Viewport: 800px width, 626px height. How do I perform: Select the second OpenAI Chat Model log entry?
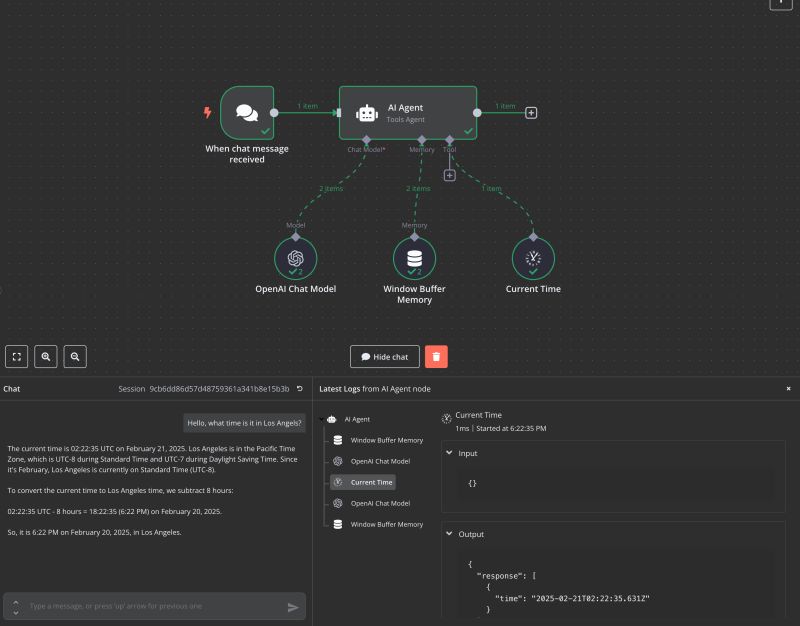coord(381,503)
